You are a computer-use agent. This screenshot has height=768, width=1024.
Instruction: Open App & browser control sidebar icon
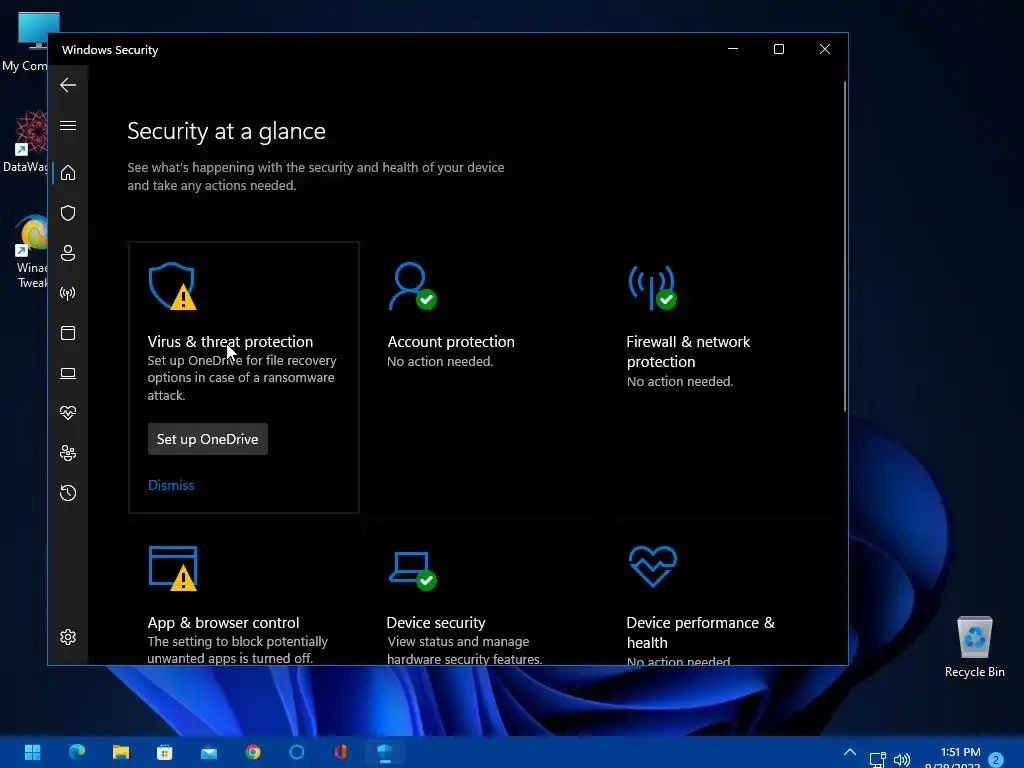coord(68,333)
